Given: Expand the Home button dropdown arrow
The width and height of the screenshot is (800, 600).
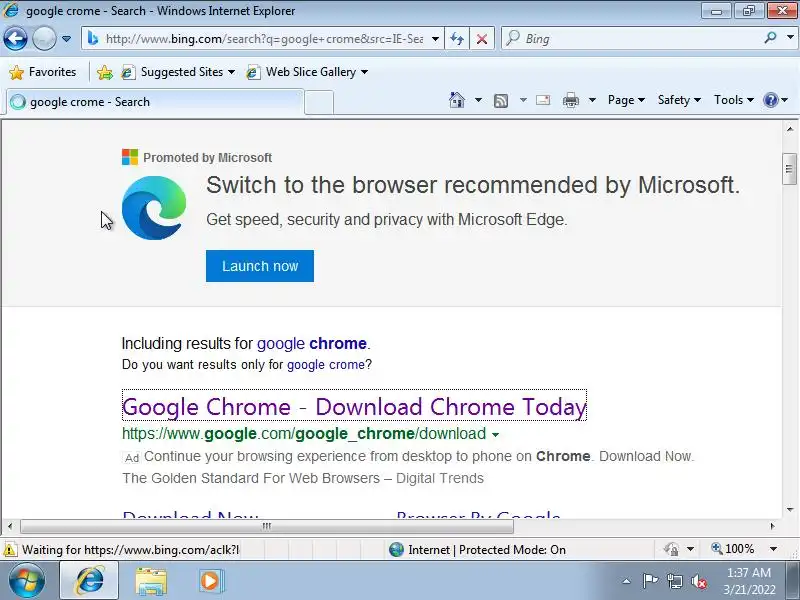Looking at the screenshot, I should 478,100.
